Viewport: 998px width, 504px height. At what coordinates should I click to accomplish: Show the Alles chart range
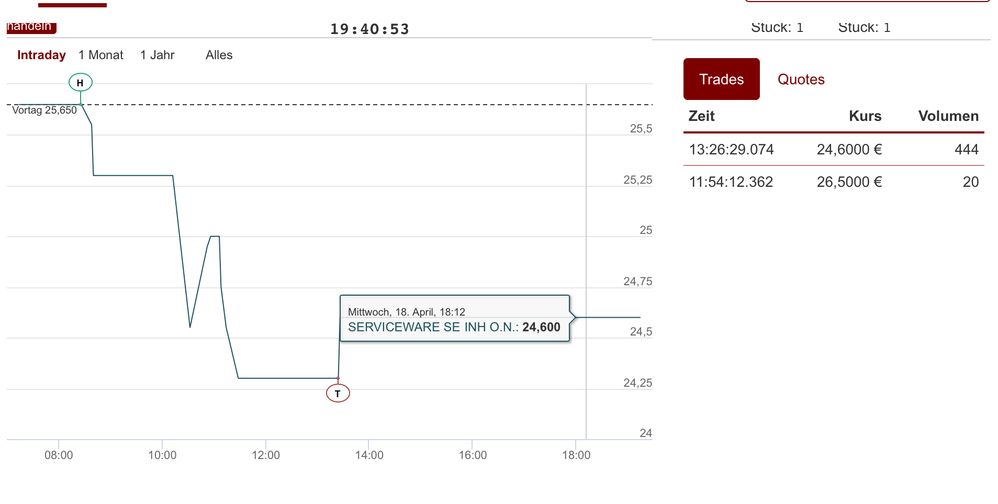click(219, 55)
